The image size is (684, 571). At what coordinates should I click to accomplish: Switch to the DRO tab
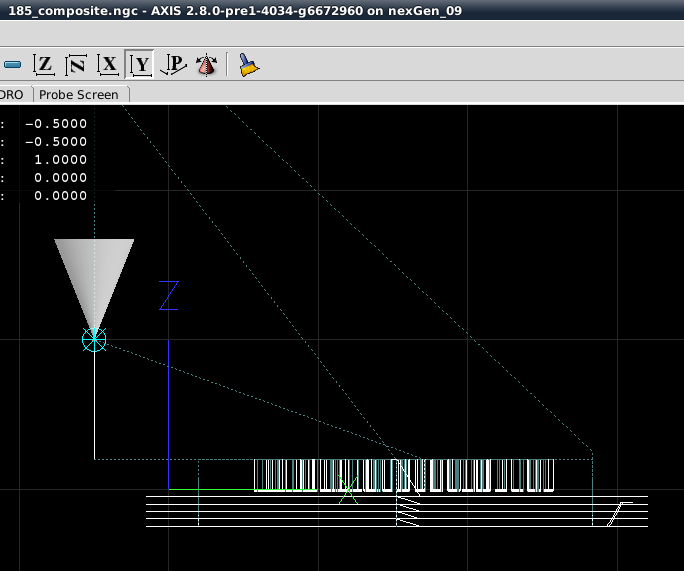pyautogui.click(x=12, y=94)
